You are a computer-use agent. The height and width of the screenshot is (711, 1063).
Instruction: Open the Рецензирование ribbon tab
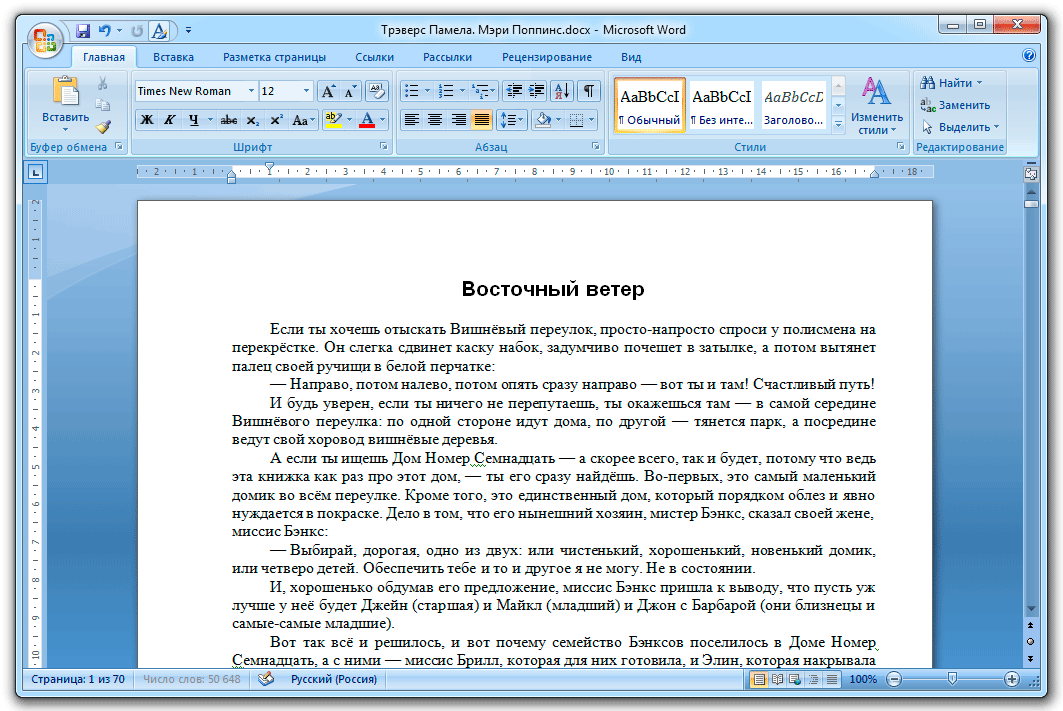coord(546,57)
